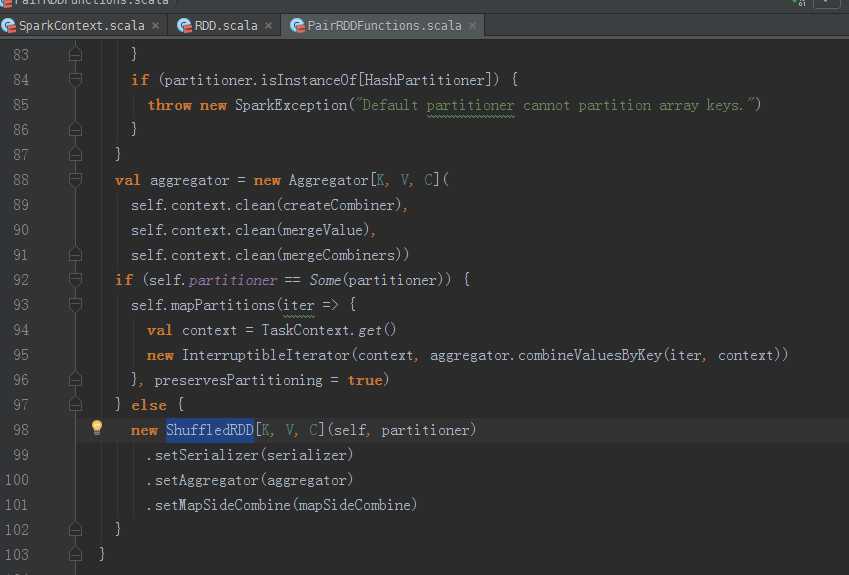849x575 pixels.
Task: Toggle fold marker at line 86
Action: [75, 129]
